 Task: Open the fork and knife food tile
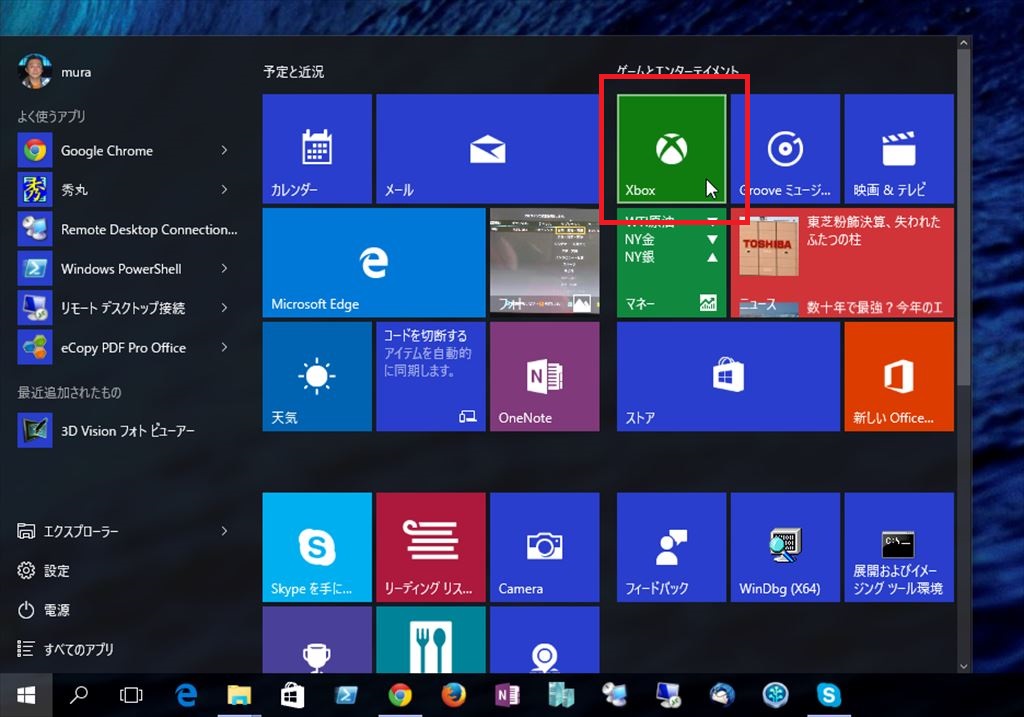[x=430, y=640]
